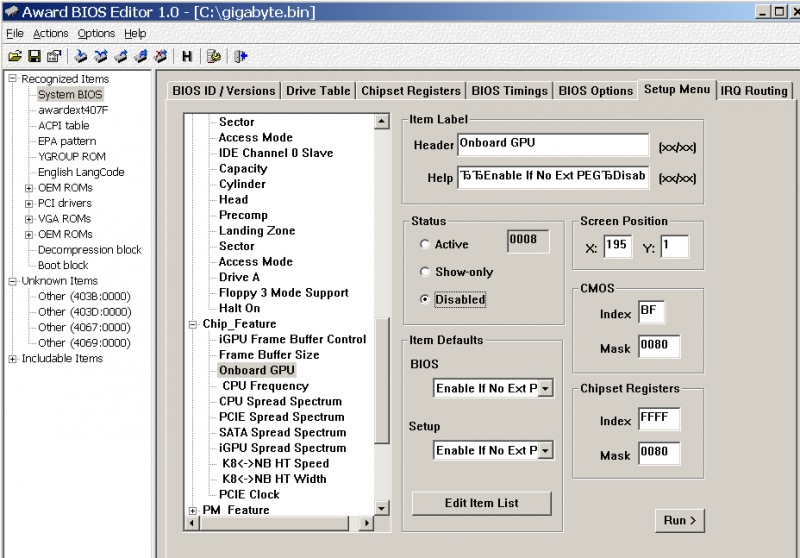Select the Show-only radio button
Image resolution: width=800 pixels, height=558 pixels.
click(426, 272)
